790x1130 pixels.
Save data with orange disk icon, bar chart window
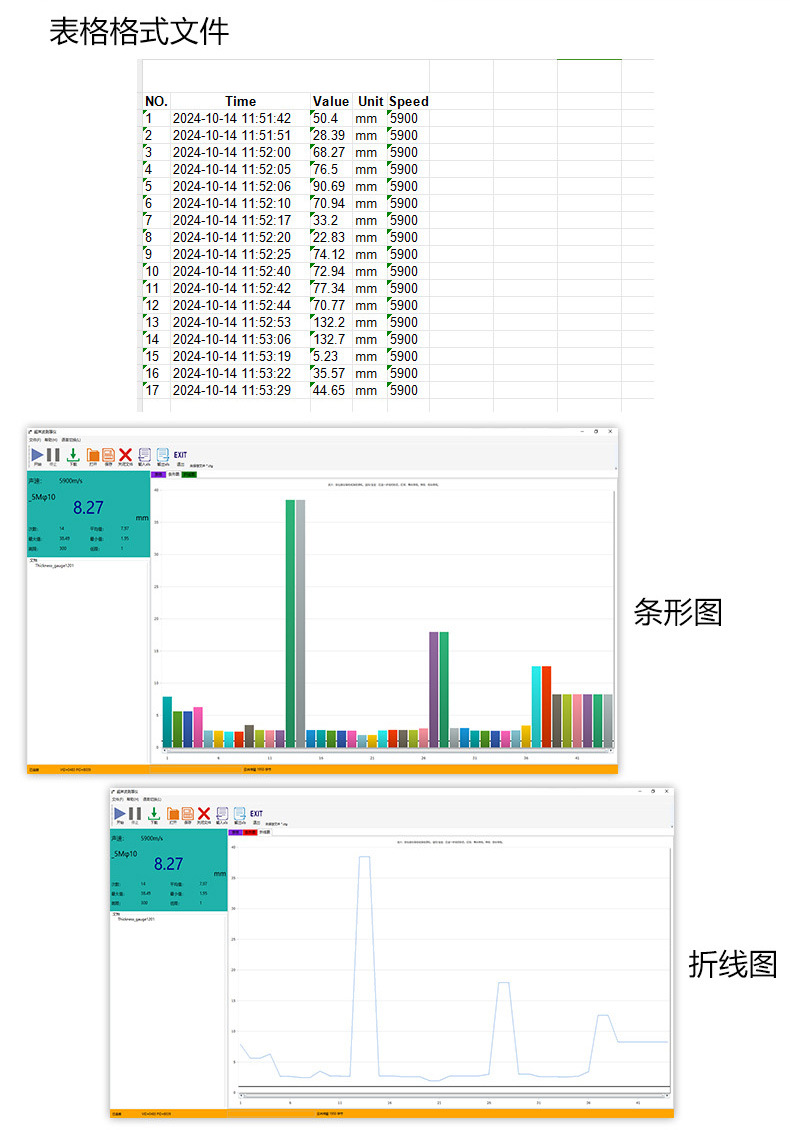coord(108,455)
